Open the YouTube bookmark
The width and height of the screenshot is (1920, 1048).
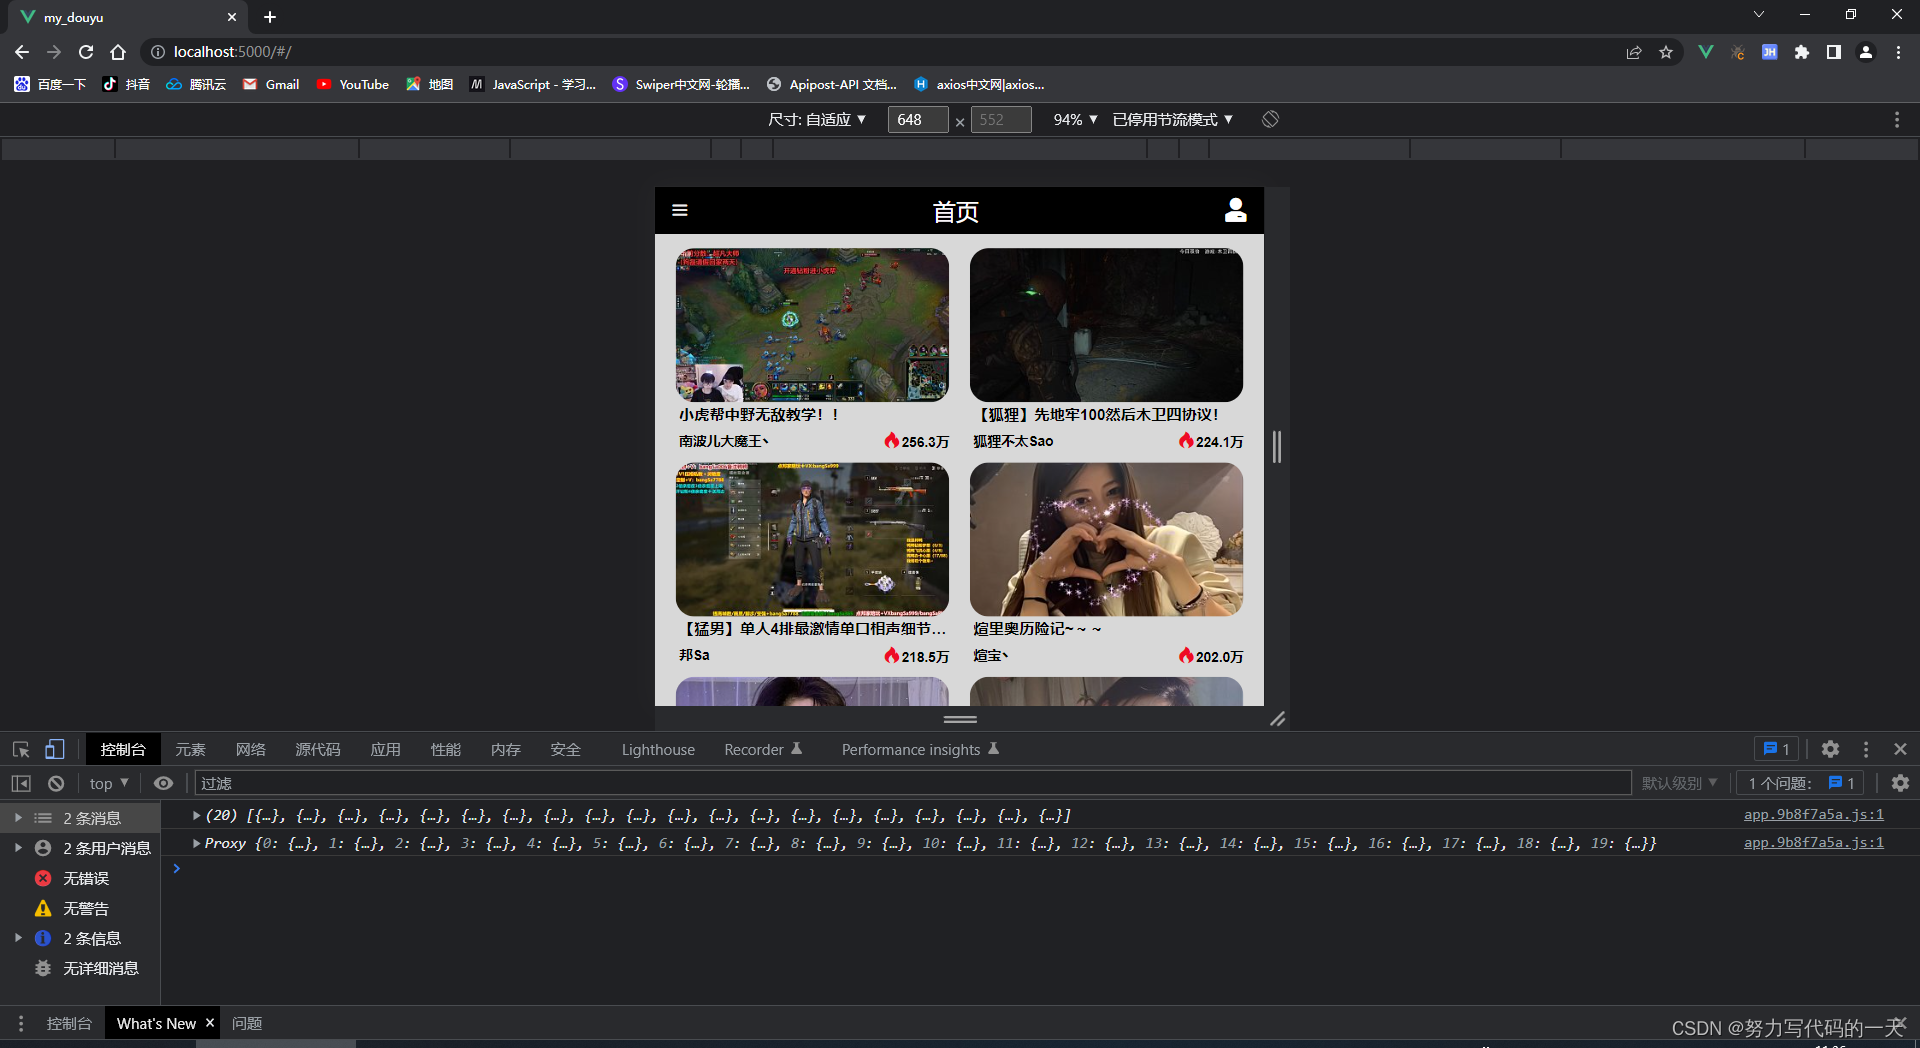click(x=353, y=84)
